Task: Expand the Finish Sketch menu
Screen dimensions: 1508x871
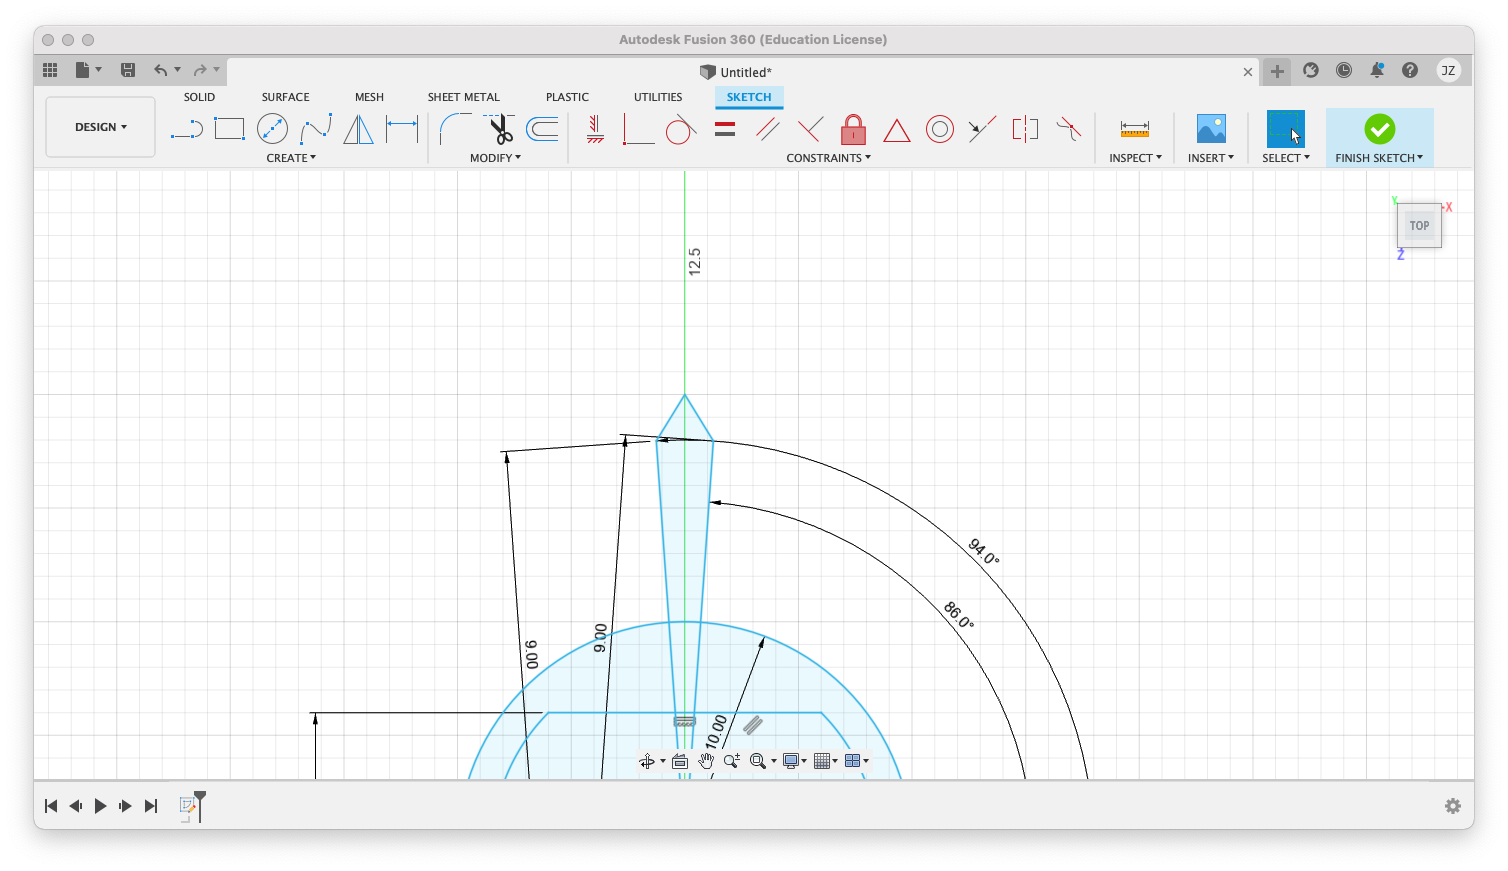Action: (1379, 158)
